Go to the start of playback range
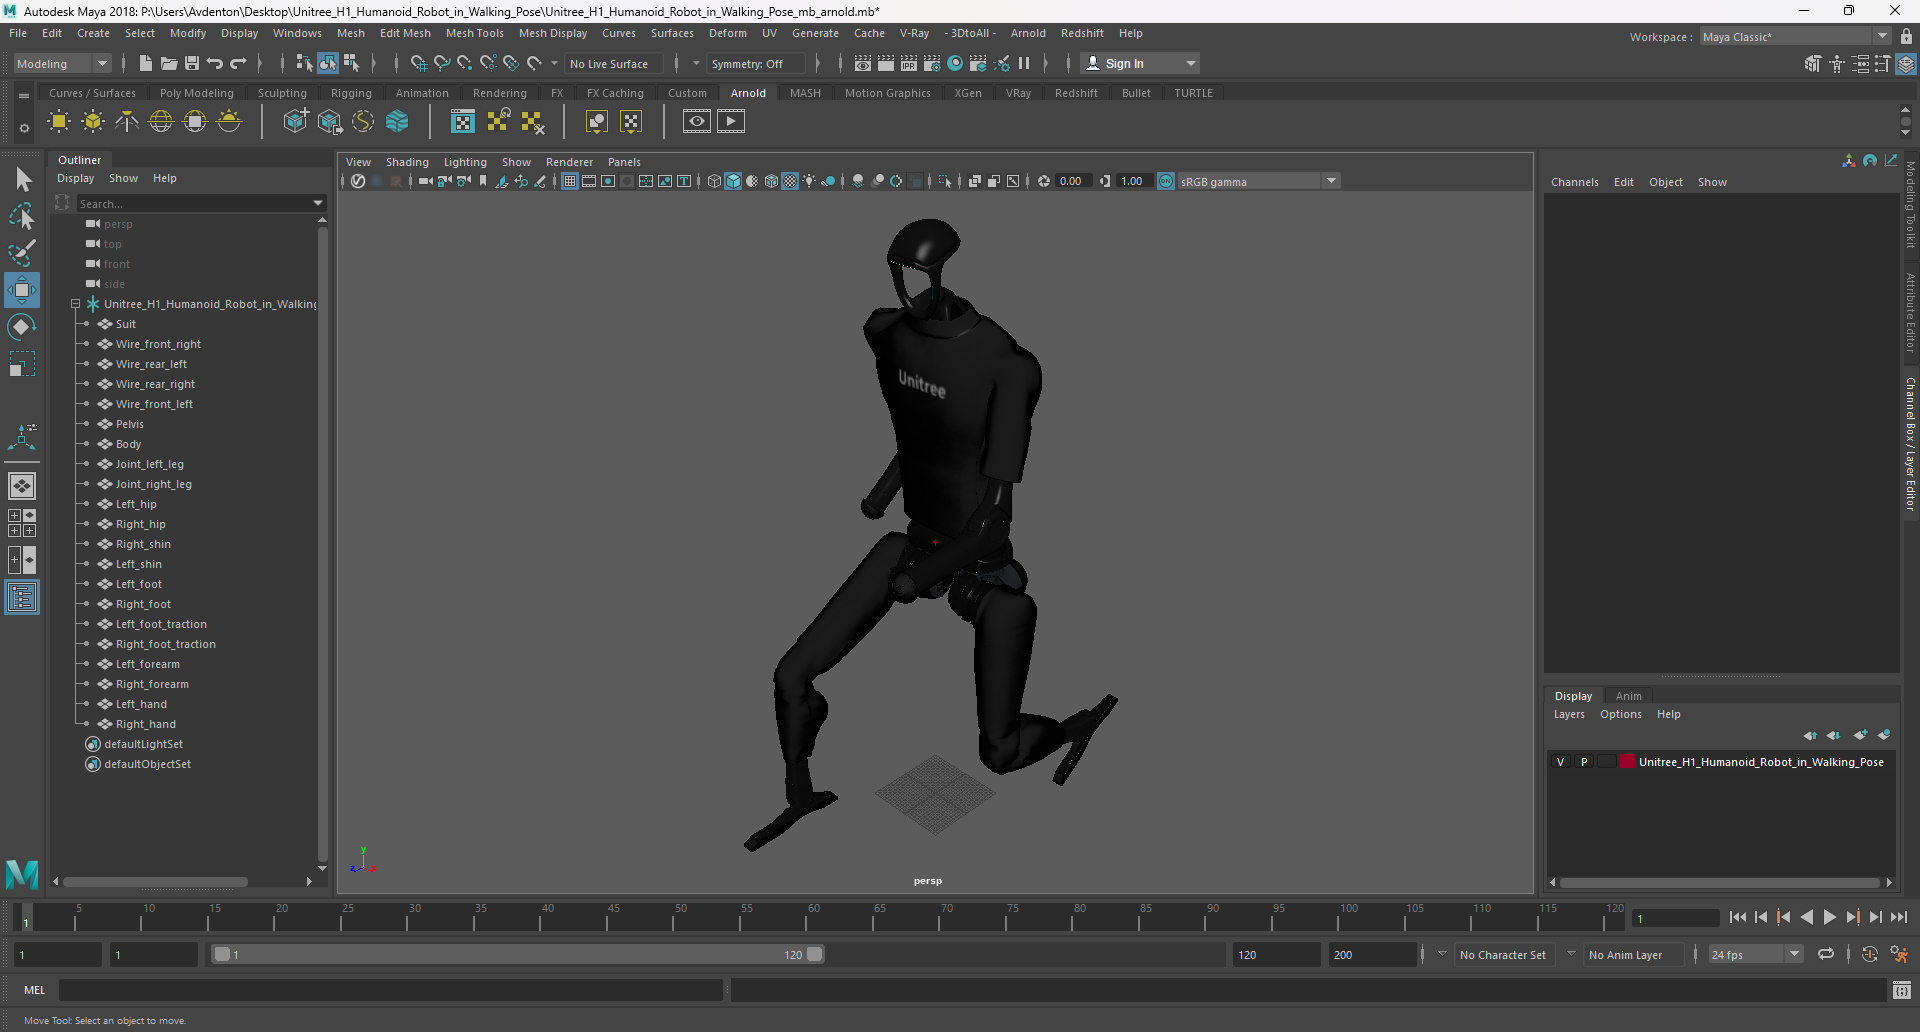 (1738, 917)
